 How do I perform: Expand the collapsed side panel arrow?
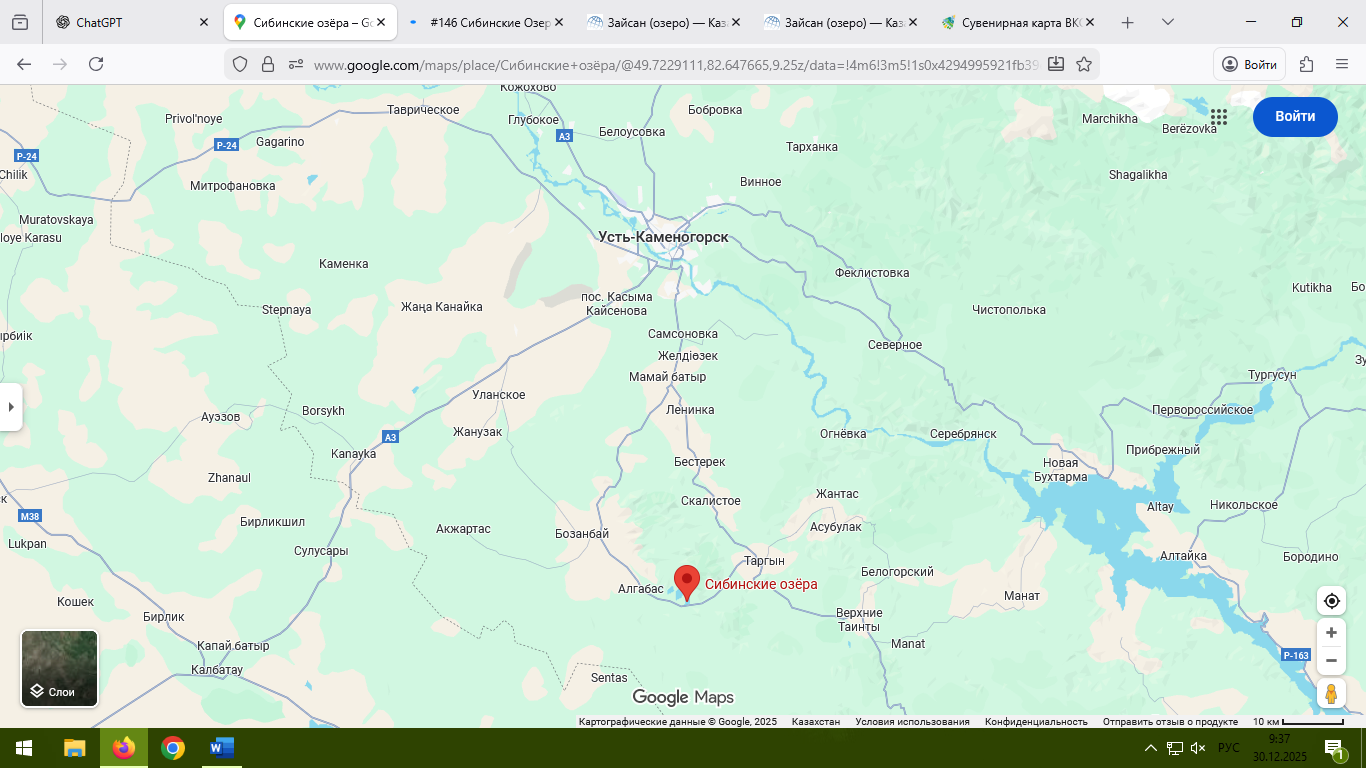coord(11,407)
